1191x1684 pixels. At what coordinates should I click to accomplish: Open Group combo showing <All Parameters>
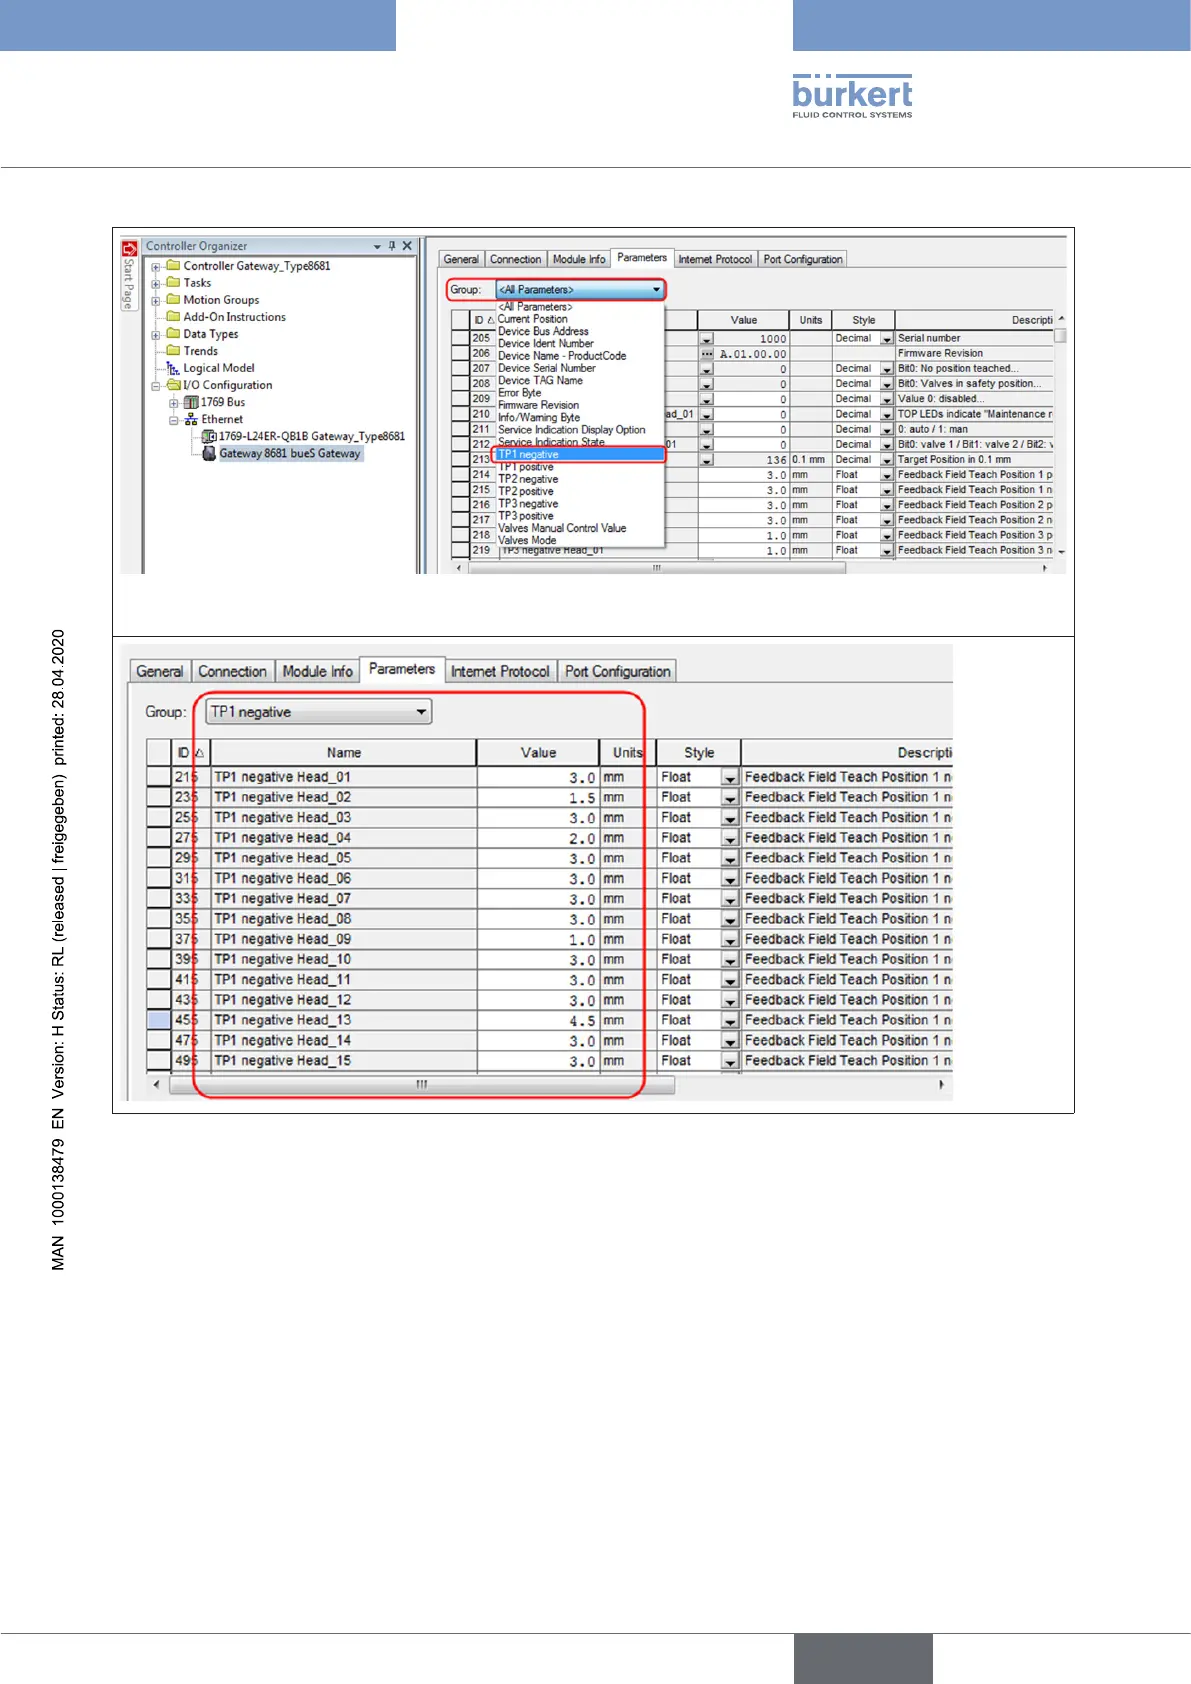(580, 289)
